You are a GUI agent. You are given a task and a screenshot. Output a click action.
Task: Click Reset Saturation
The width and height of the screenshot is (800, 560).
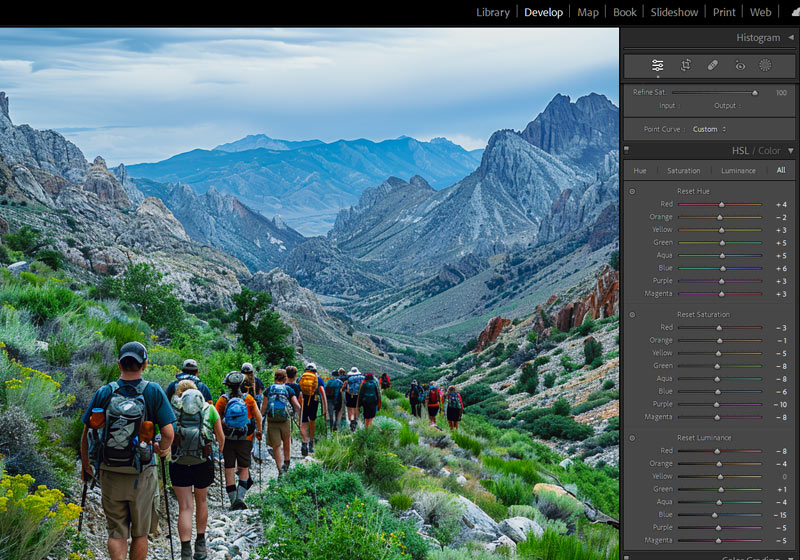(x=703, y=315)
